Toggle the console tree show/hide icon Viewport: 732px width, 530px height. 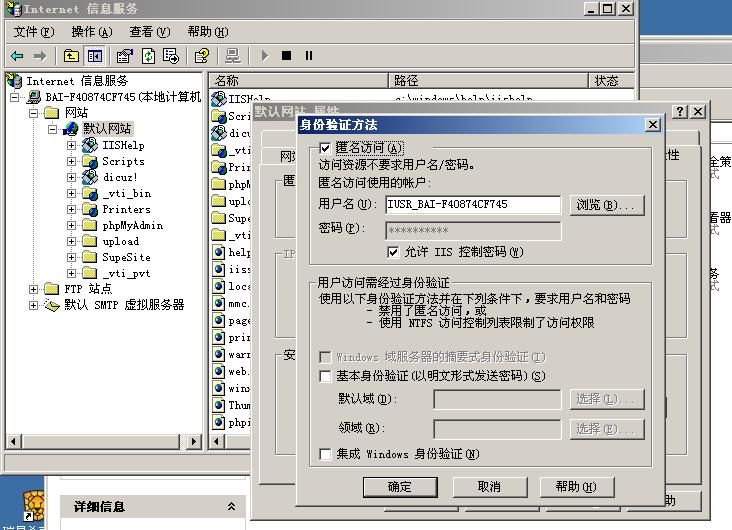[95, 56]
